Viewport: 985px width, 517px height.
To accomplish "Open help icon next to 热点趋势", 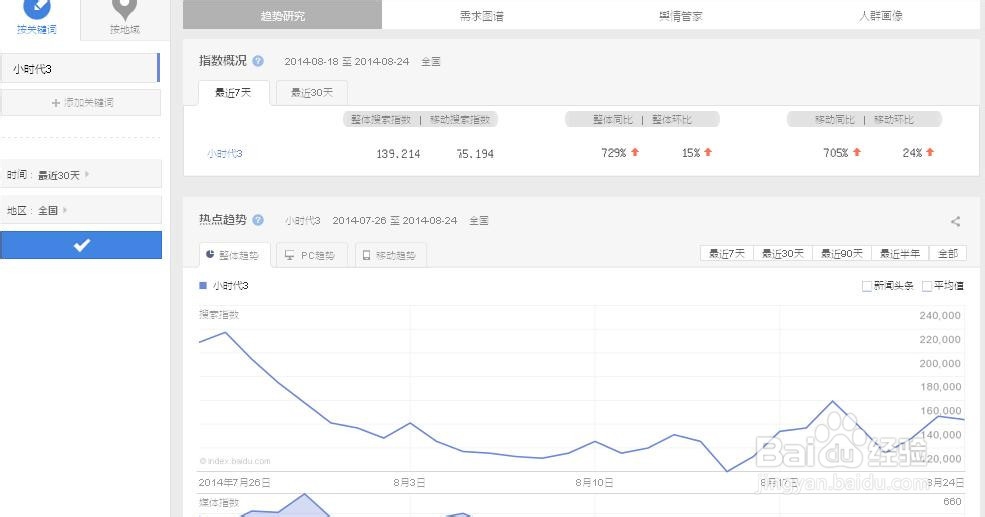I will (258, 220).
